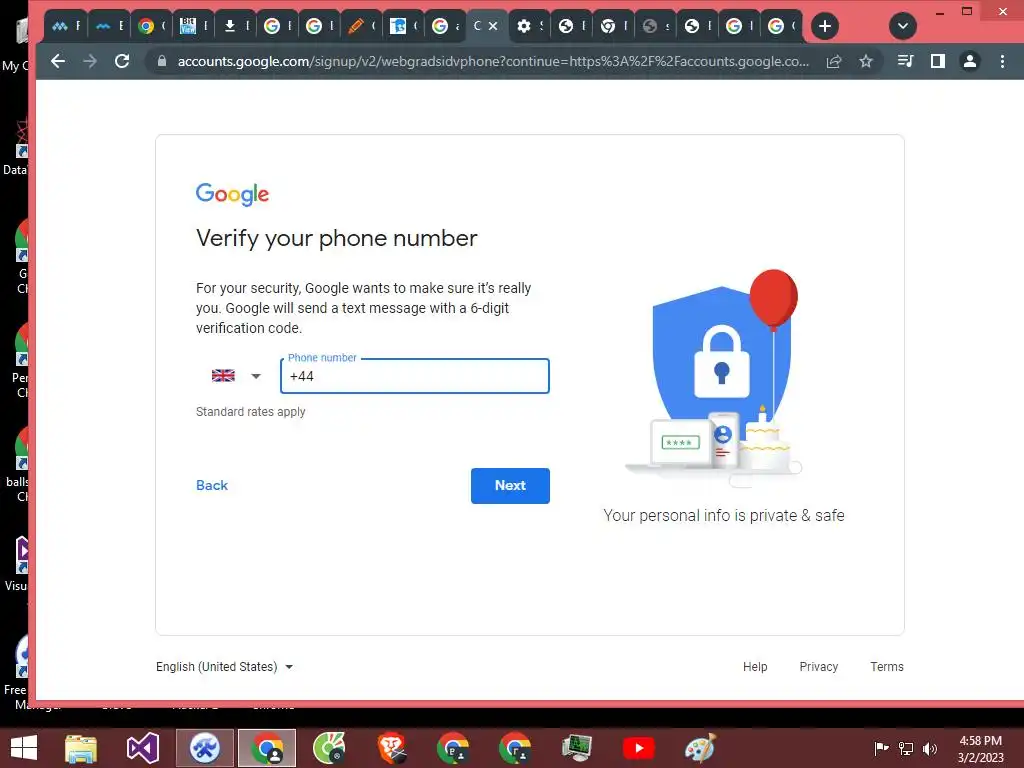
Task: Open the English (United States) language dropdown
Action: pos(224,667)
